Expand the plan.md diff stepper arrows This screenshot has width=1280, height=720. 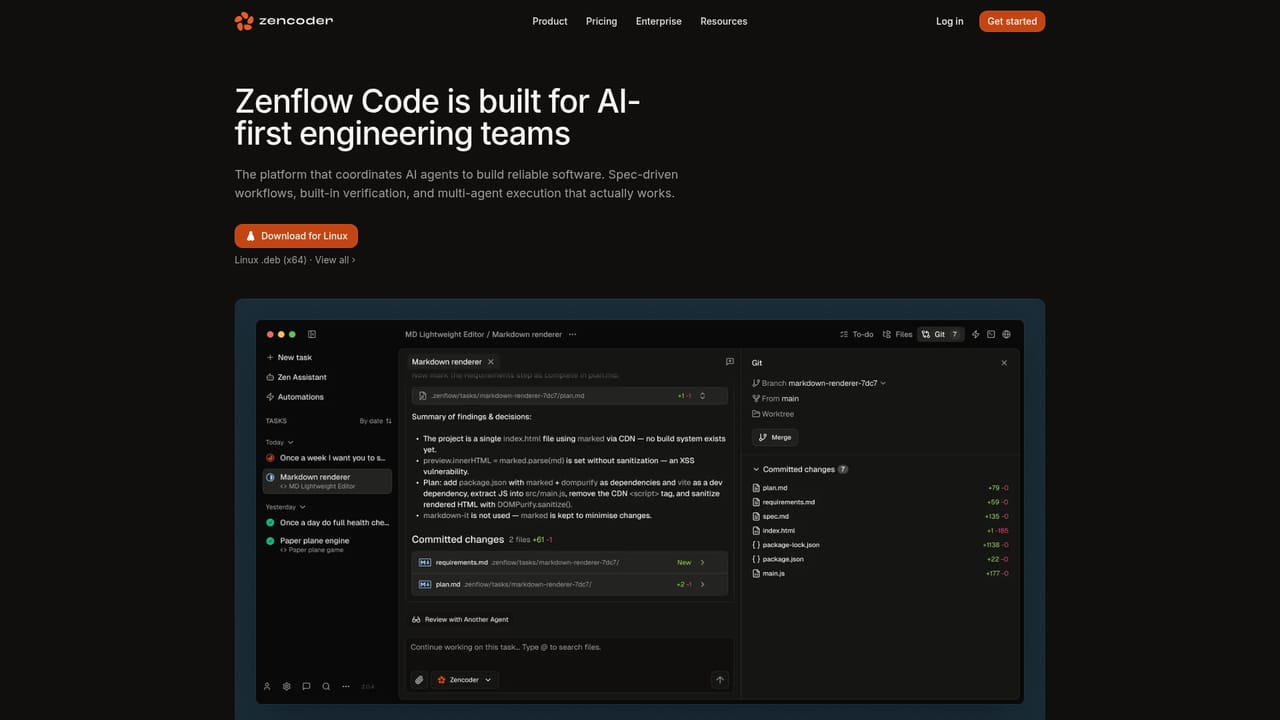[702, 396]
